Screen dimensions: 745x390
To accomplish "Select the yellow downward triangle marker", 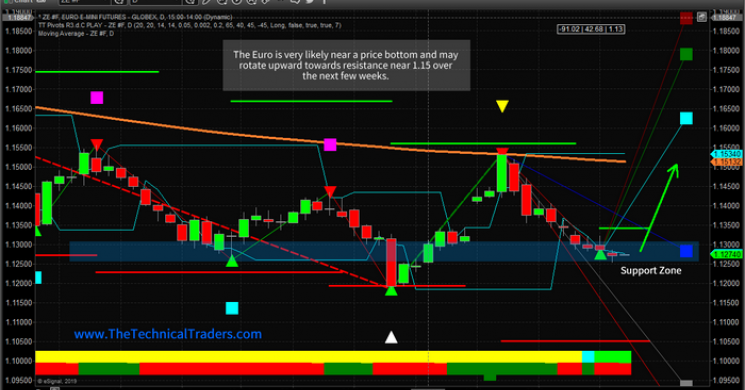I will click(x=502, y=106).
